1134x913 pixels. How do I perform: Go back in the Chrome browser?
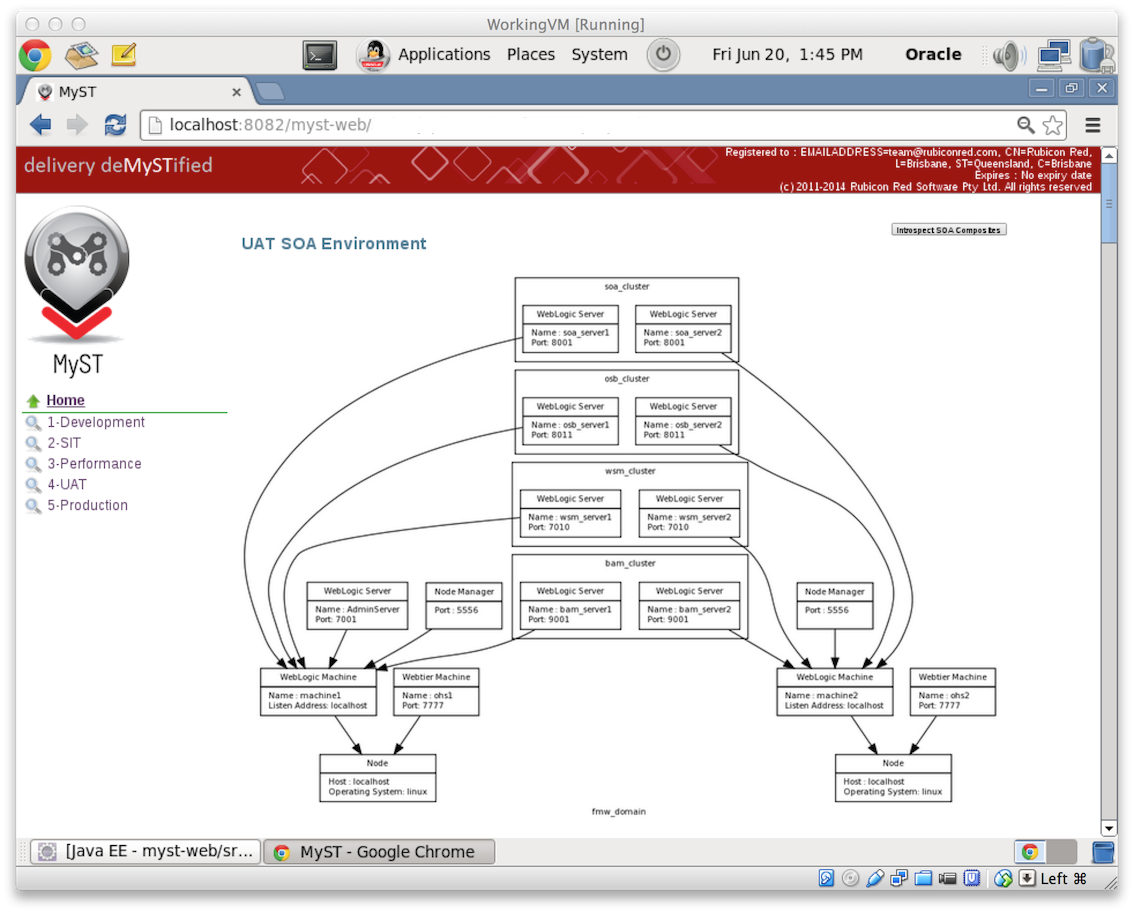[41, 125]
